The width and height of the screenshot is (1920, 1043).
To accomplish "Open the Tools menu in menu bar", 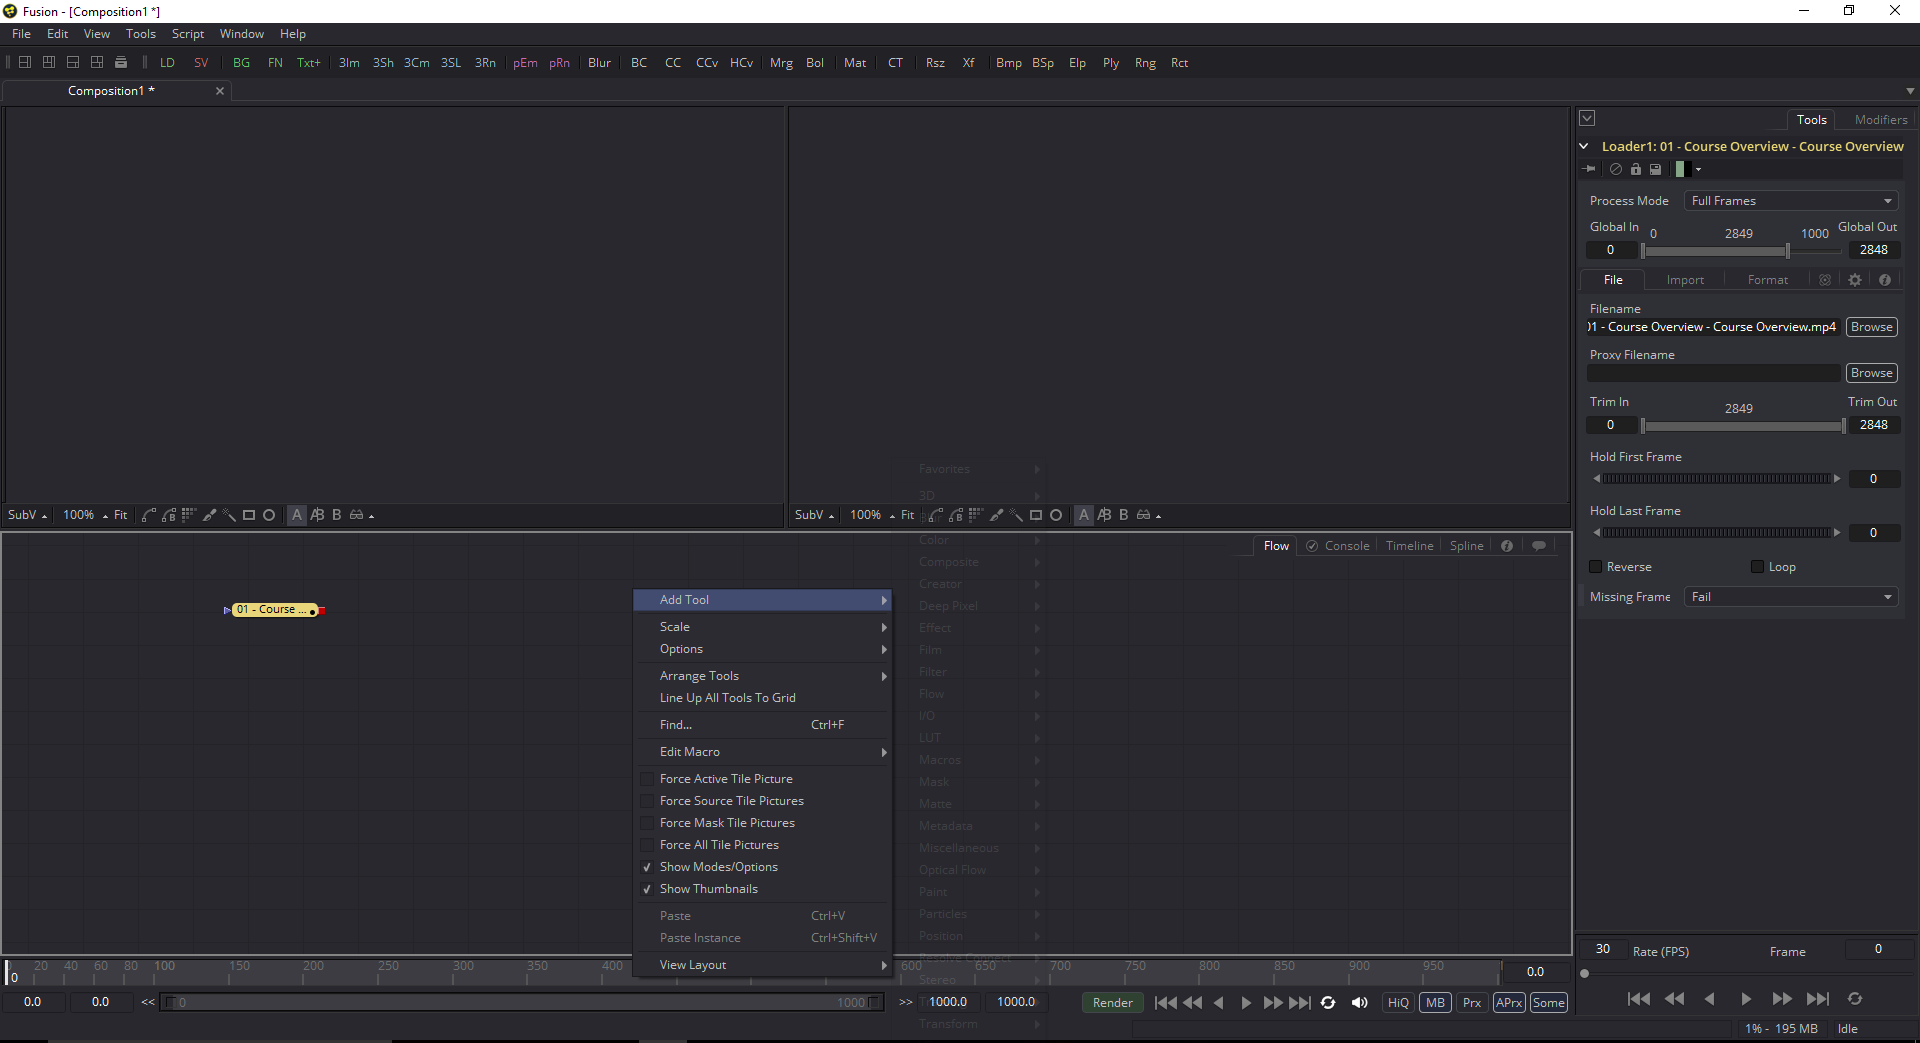I will (x=141, y=34).
